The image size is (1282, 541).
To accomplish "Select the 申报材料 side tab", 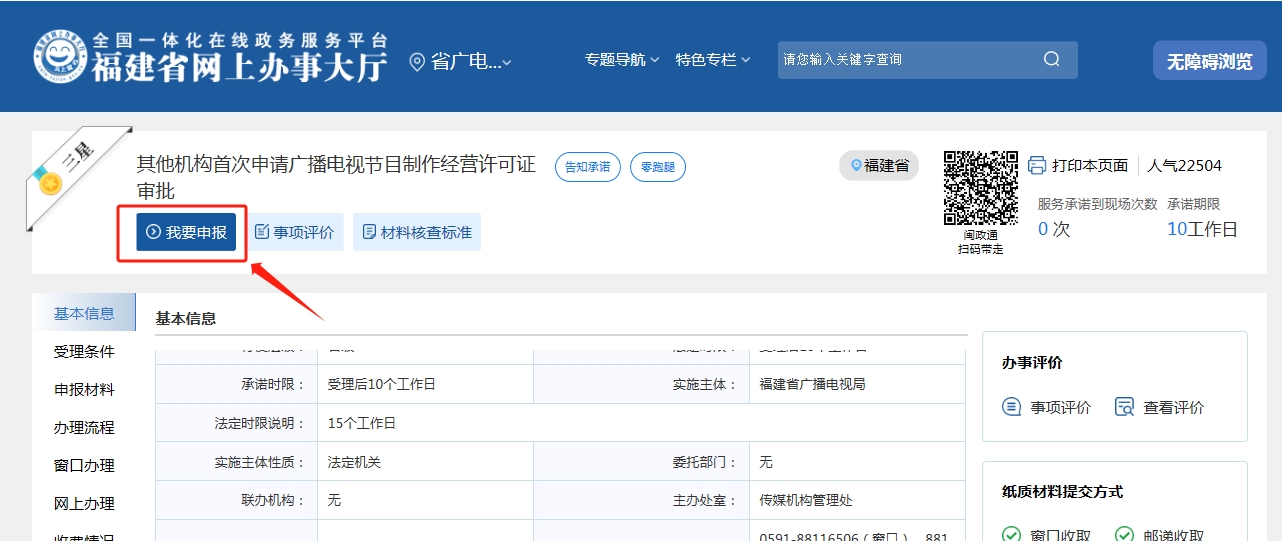I will click(x=84, y=390).
